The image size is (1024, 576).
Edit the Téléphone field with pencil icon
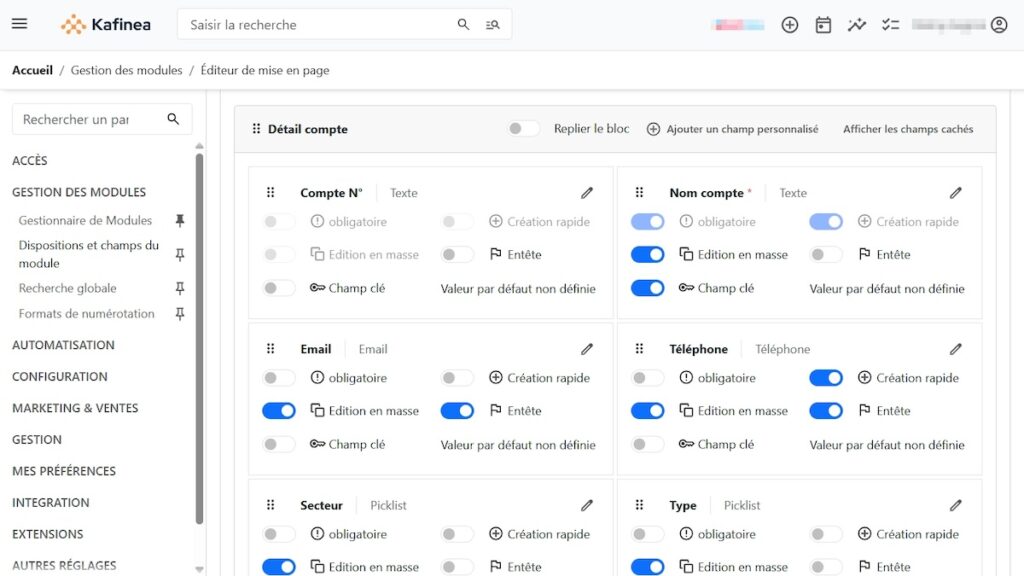click(956, 349)
